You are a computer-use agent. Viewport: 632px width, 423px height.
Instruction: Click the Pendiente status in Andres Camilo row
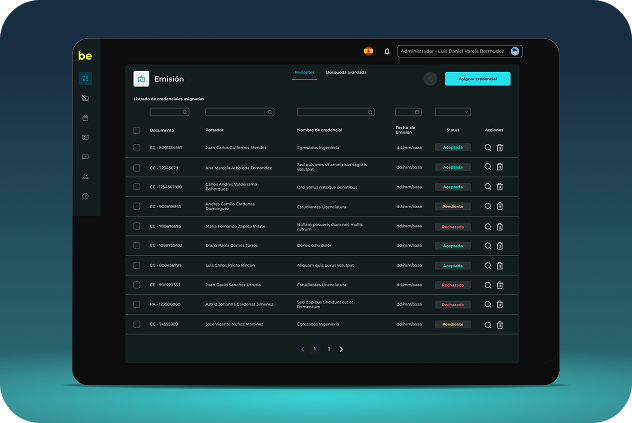coord(453,206)
